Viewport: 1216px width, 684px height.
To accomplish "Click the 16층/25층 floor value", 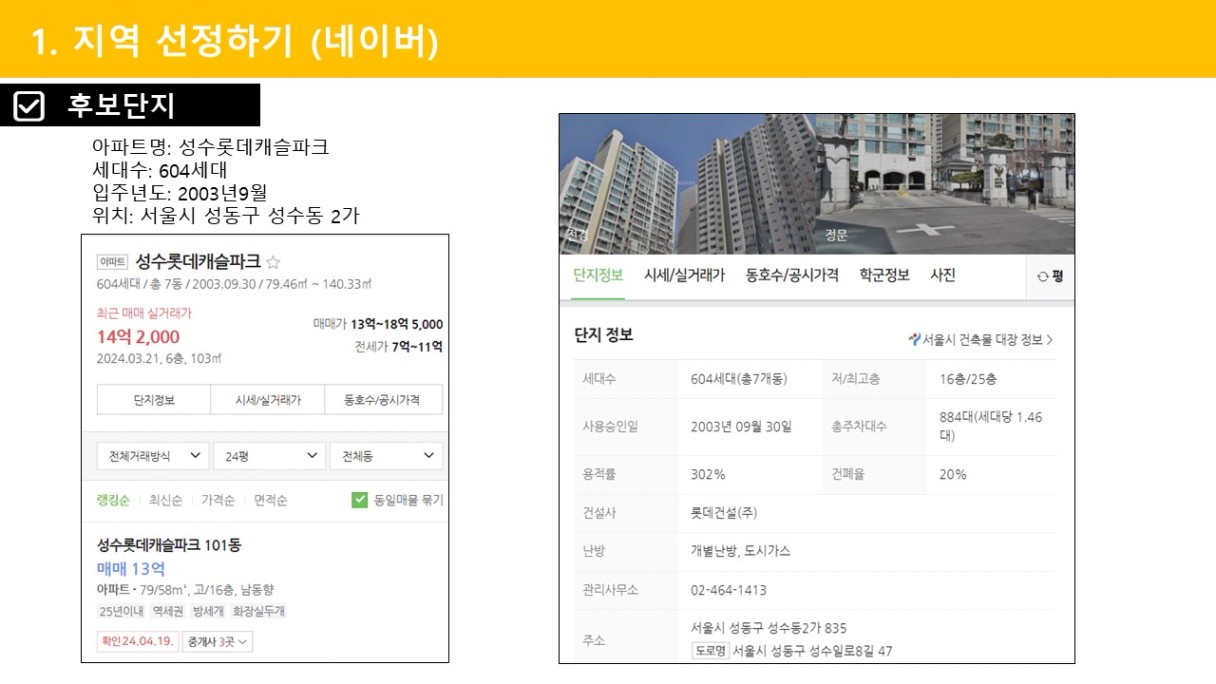I will point(968,379).
